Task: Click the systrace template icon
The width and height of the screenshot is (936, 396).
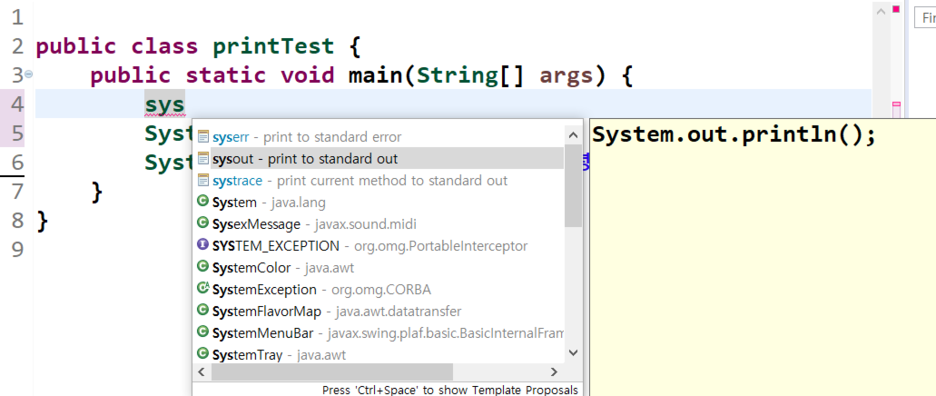Action: [x=203, y=180]
